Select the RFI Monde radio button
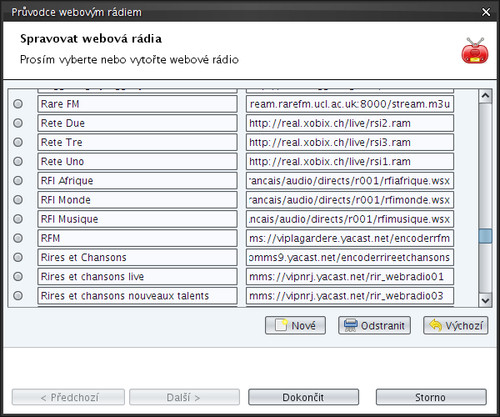500x417 pixels. (18, 200)
